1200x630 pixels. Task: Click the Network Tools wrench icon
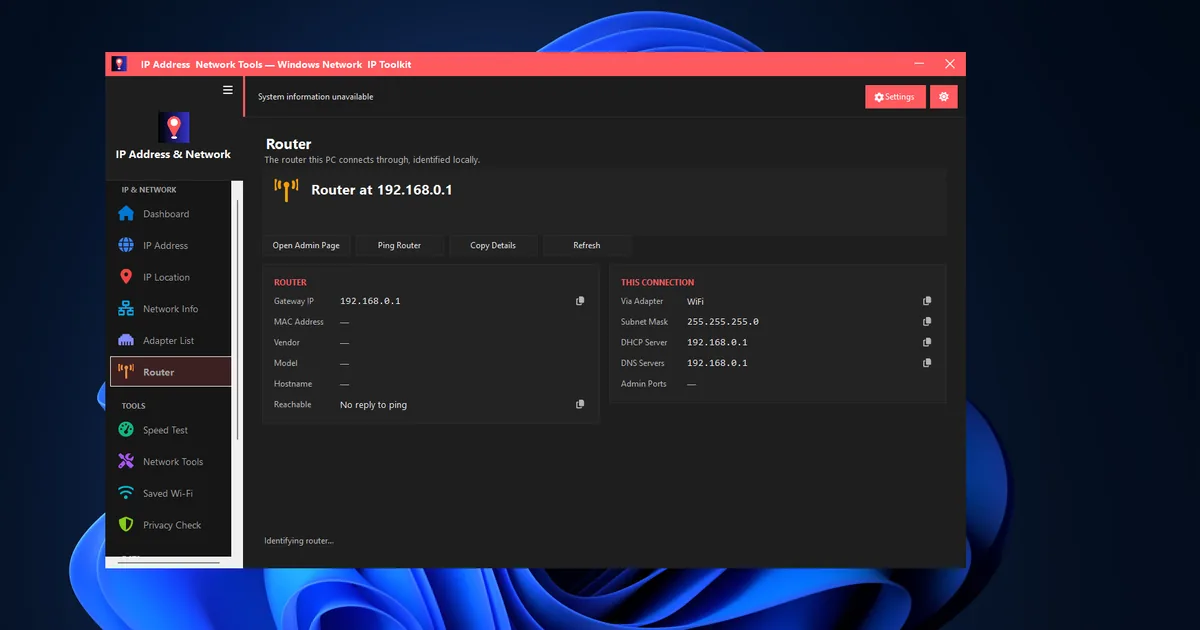(x=126, y=461)
